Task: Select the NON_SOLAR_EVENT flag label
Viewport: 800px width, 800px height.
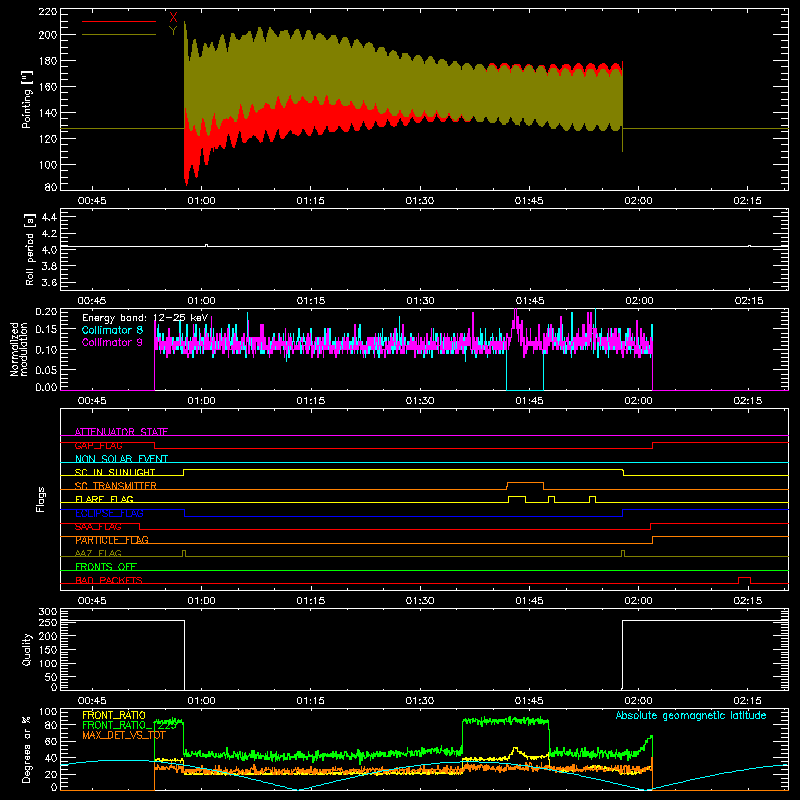Action: [x=121, y=459]
